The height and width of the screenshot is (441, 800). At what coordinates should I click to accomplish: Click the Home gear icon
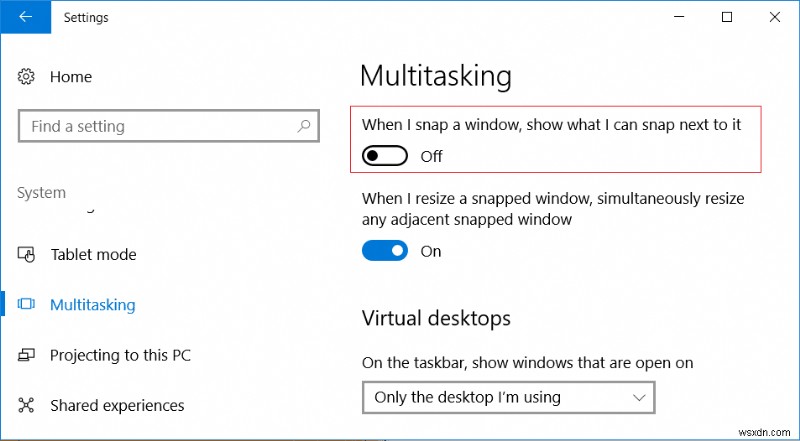pyautogui.click(x=27, y=77)
